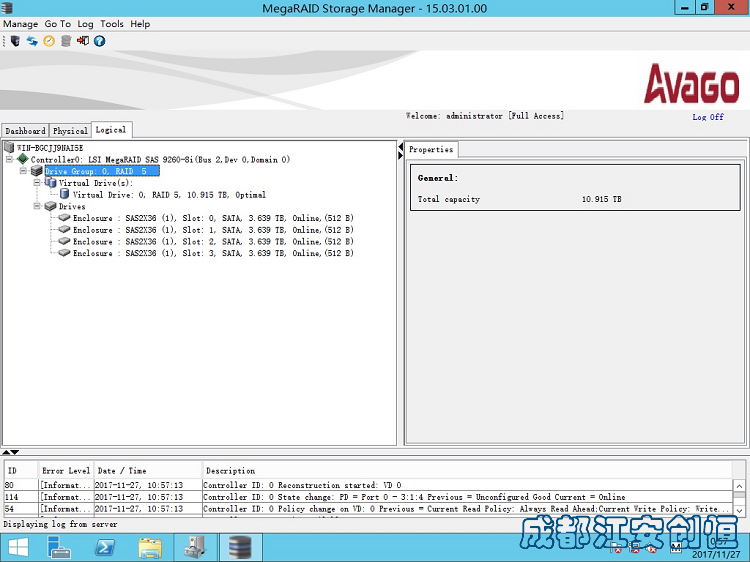Expand the panel with the right-pointing splitter arrow
The image size is (750, 562).
[x=400, y=155]
